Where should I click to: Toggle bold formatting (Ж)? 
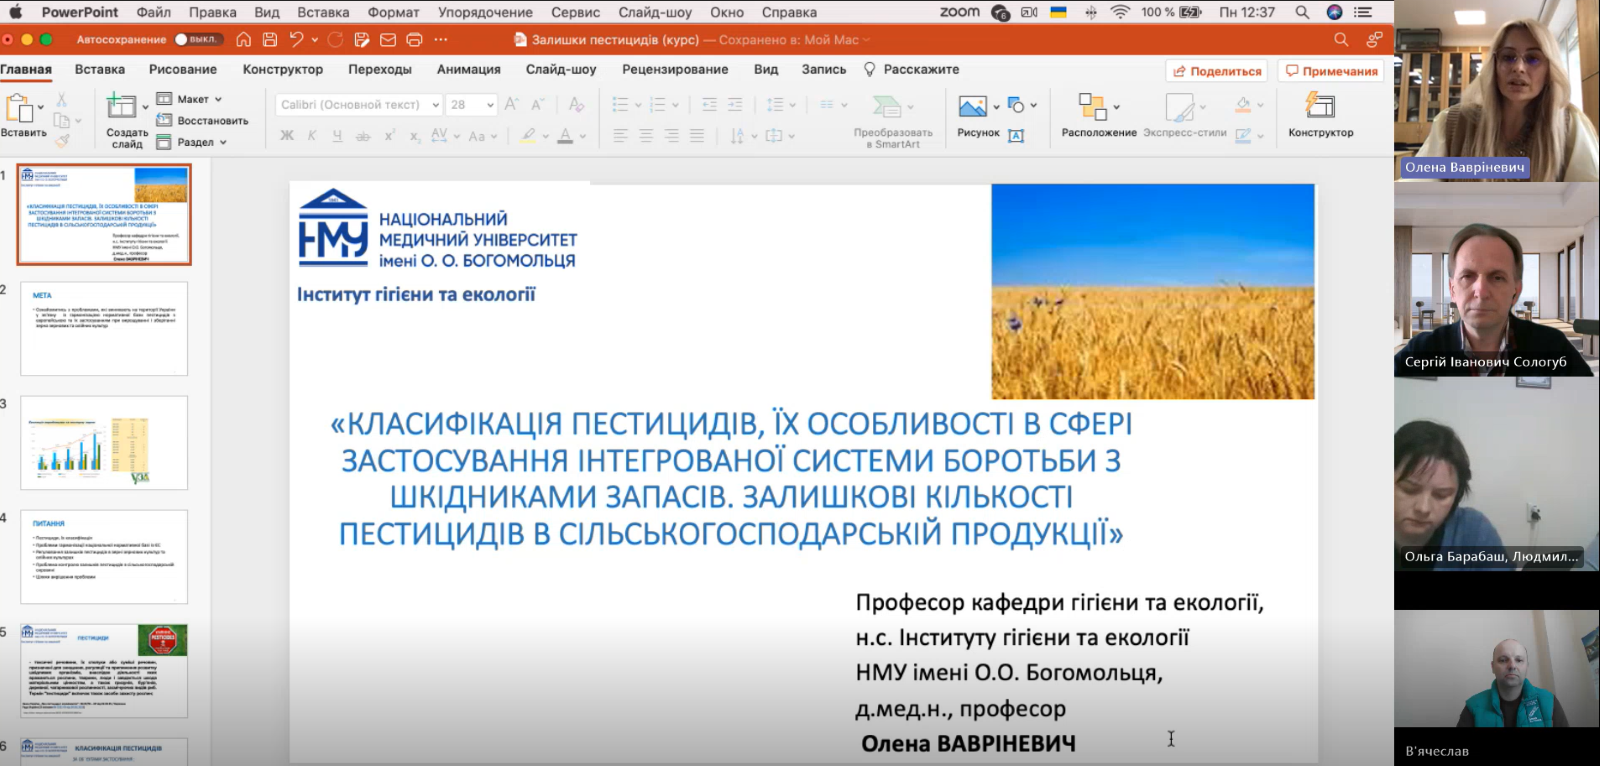click(x=287, y=135)
